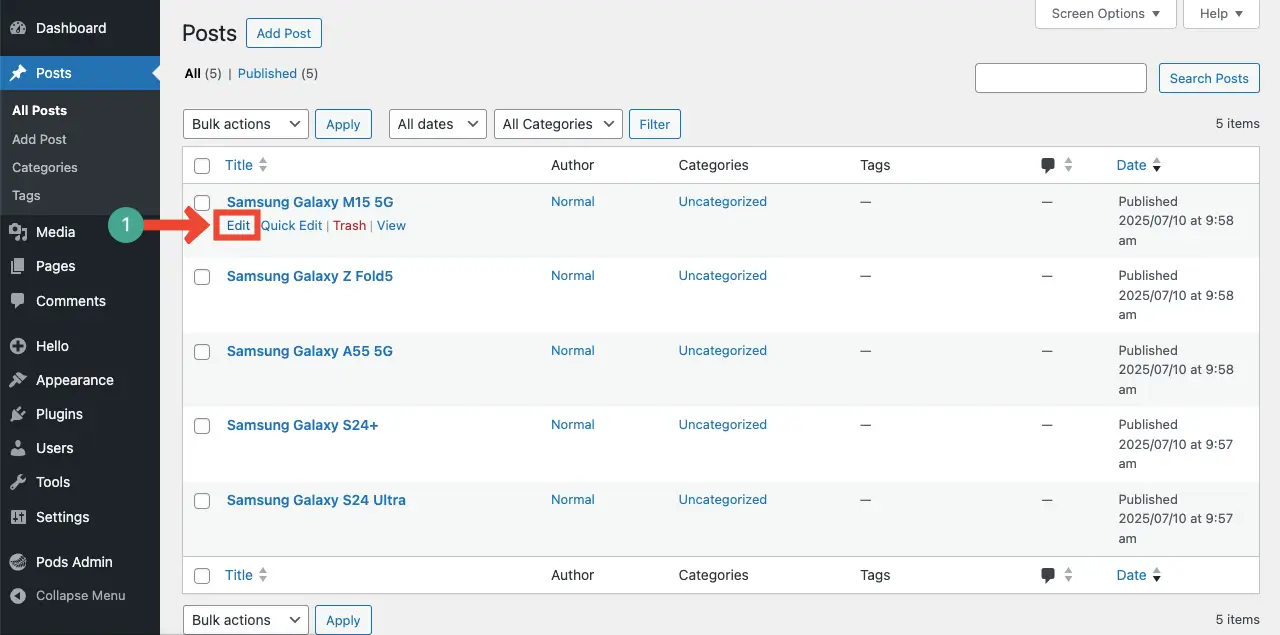Viewport: 1280px width, 635px height.
Task: Click the Appearance paintbrush icon
Action: (x=18, y=380)
